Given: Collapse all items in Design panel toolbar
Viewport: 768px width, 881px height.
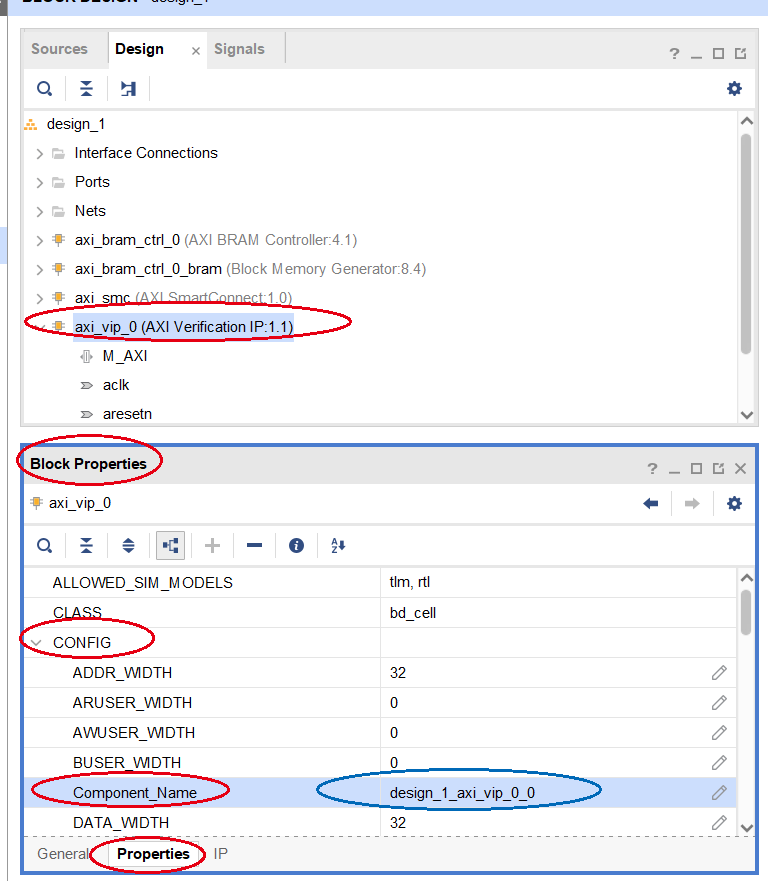Looking at the screenshot, I should coord(87,89).
